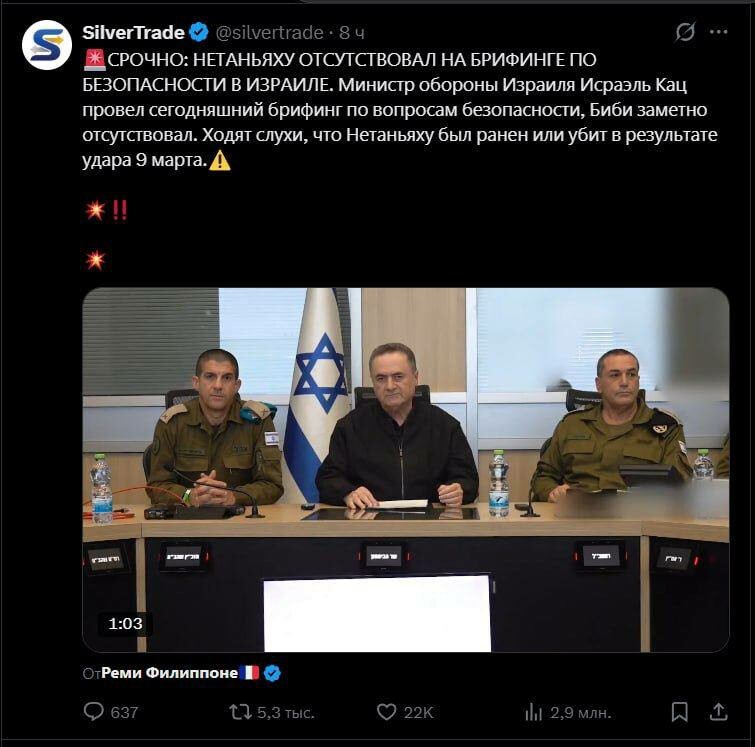Open the three-dot more options menu
This screenshot has height=747, width=755.
pos(718,32)
